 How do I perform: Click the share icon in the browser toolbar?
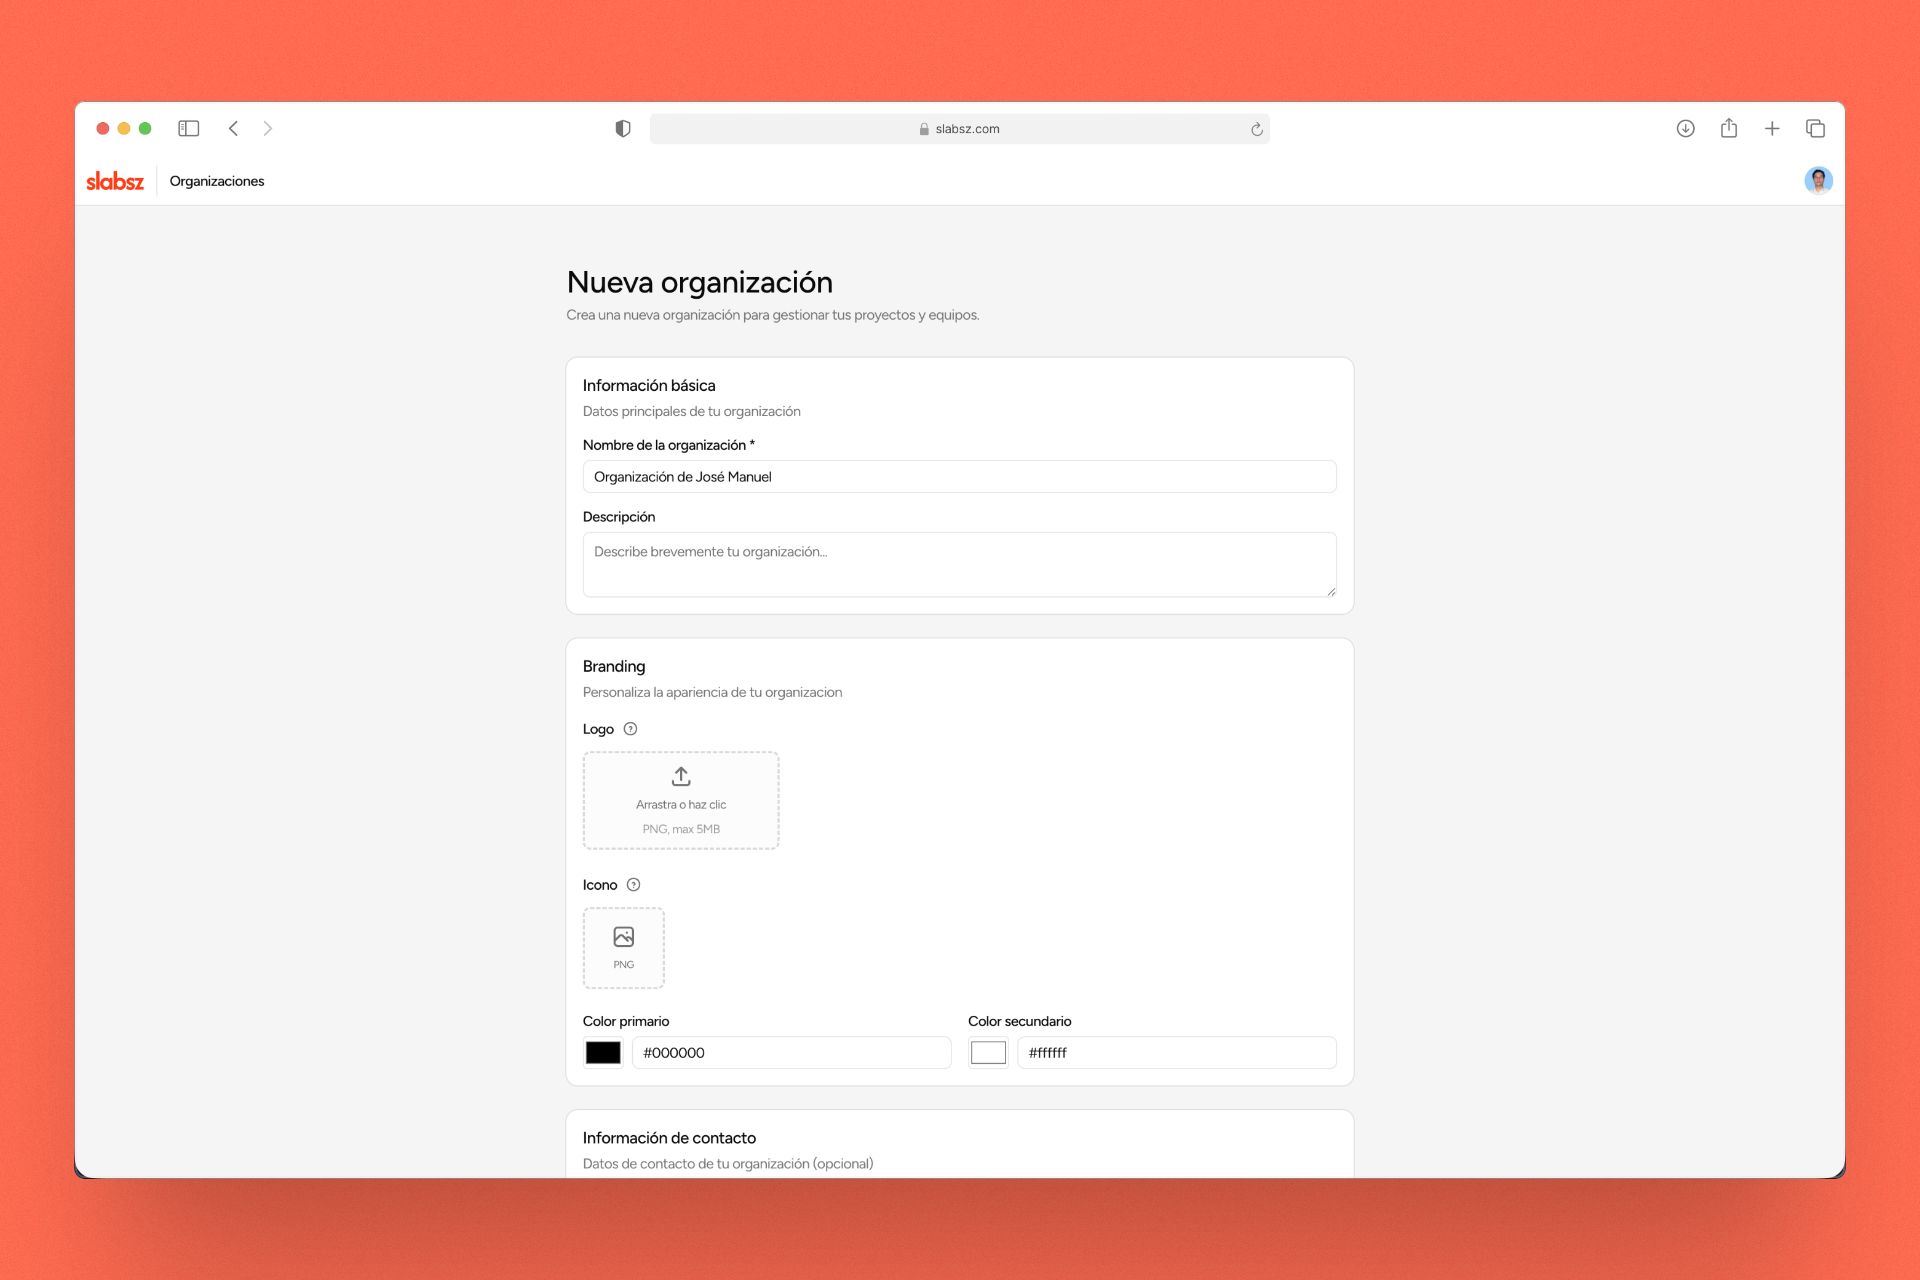[x=1729, y=128]
